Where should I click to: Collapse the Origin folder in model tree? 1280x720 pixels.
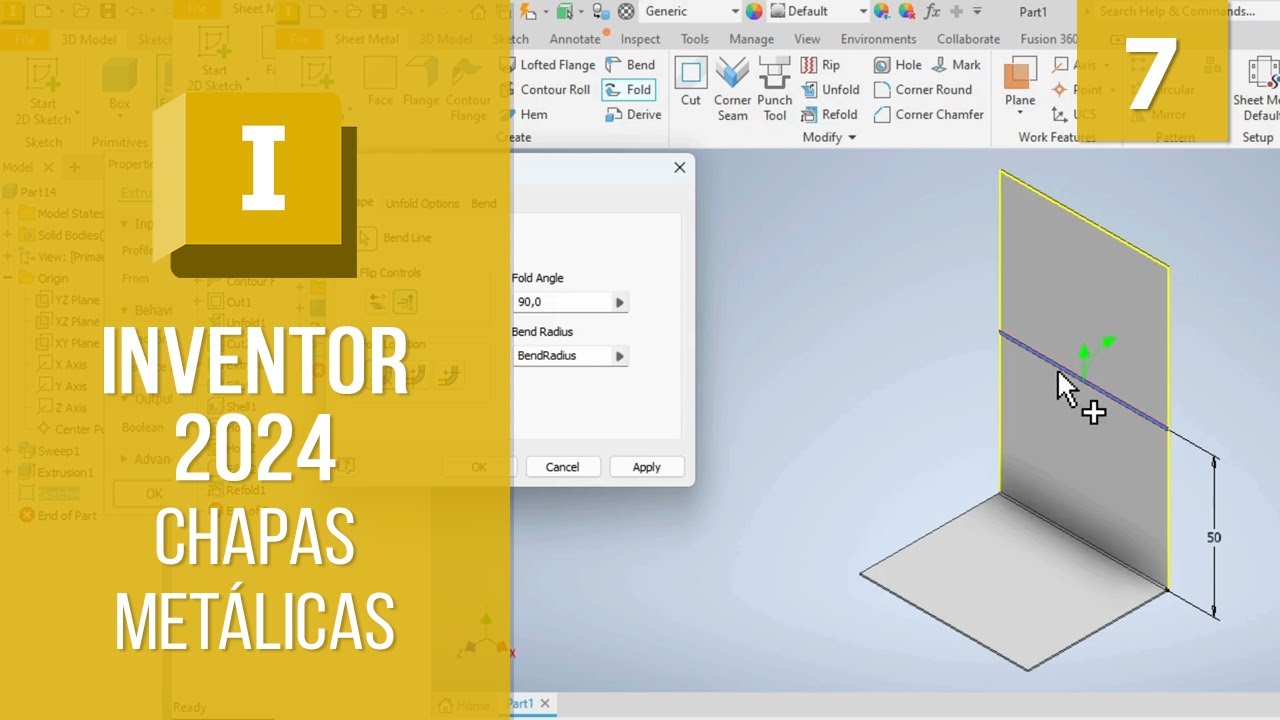(8, 278)
